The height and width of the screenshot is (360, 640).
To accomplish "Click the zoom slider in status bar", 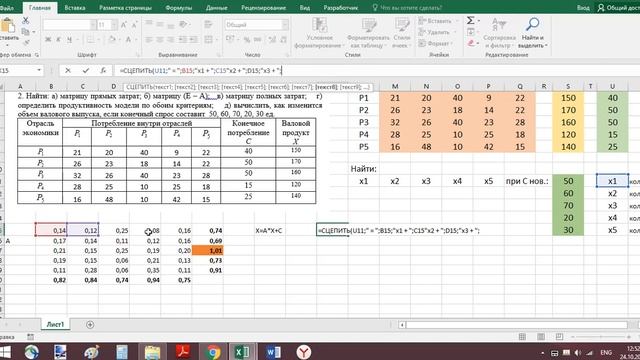I will click(x=601, y=337).
